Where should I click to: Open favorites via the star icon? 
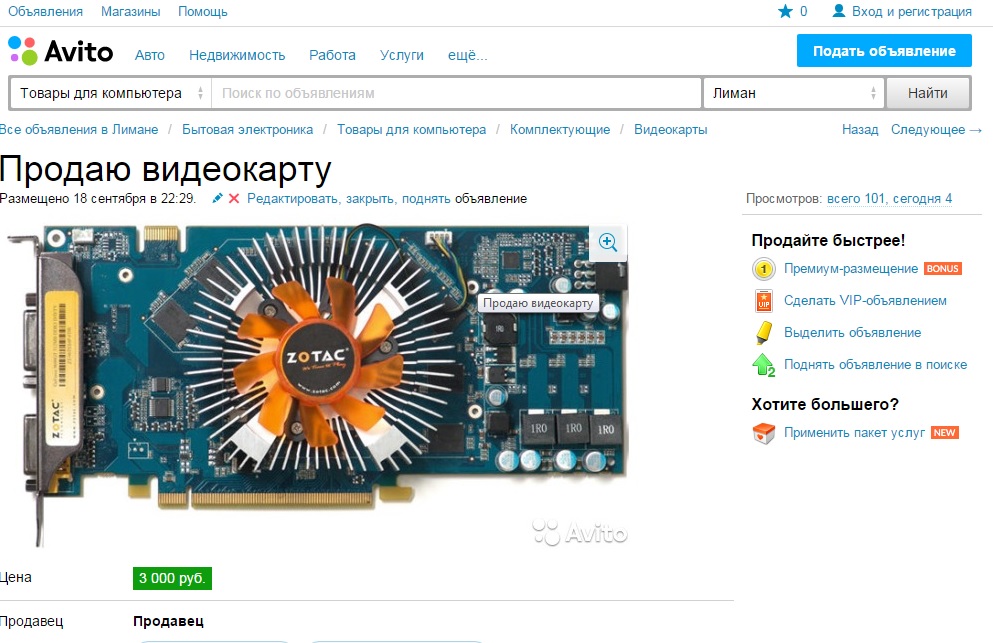tap(785, 11)
